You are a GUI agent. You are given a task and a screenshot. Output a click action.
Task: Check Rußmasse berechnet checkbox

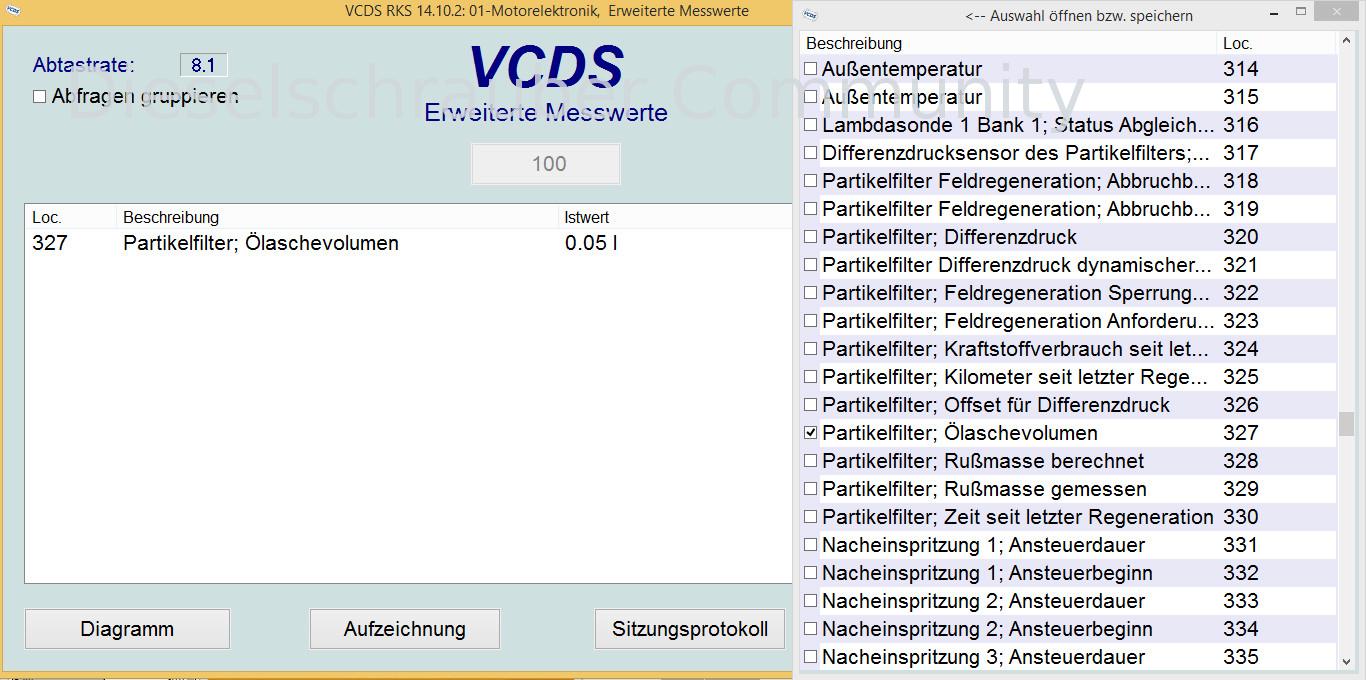tap(811, 461)
